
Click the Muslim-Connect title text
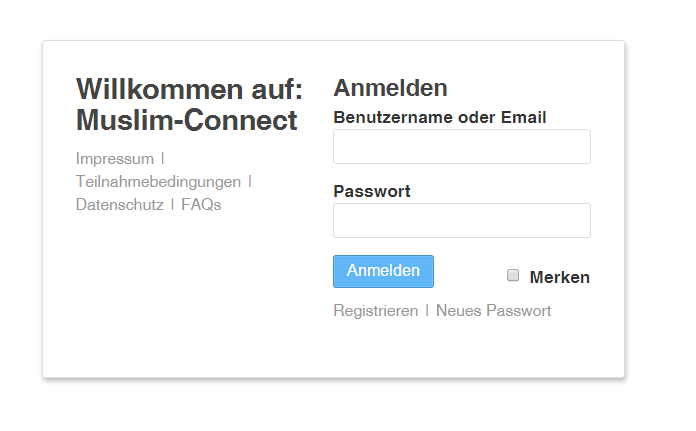pyautogui.click(x=186, y=120)
